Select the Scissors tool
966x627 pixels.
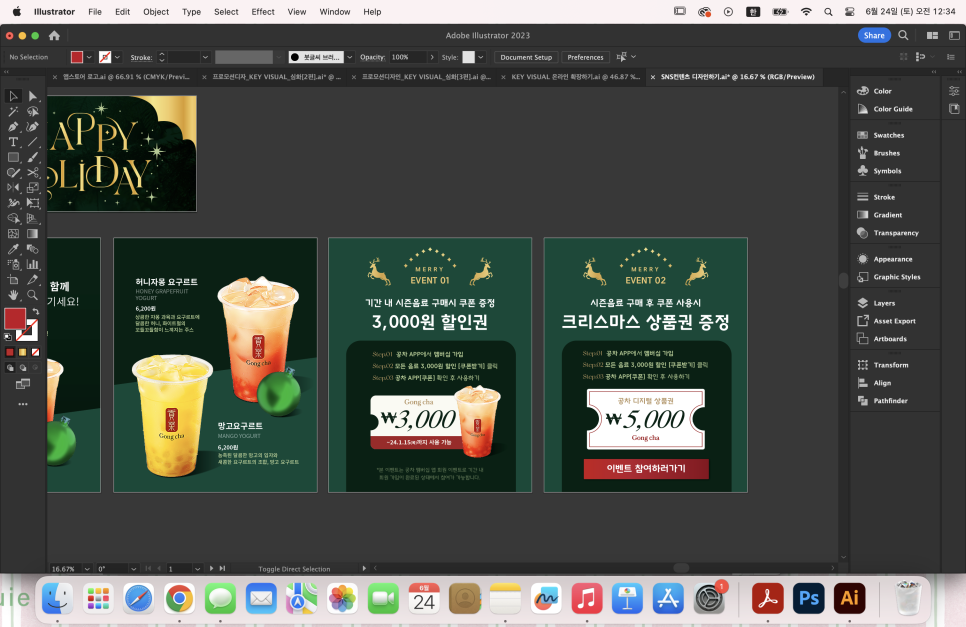tap(33, 172)
